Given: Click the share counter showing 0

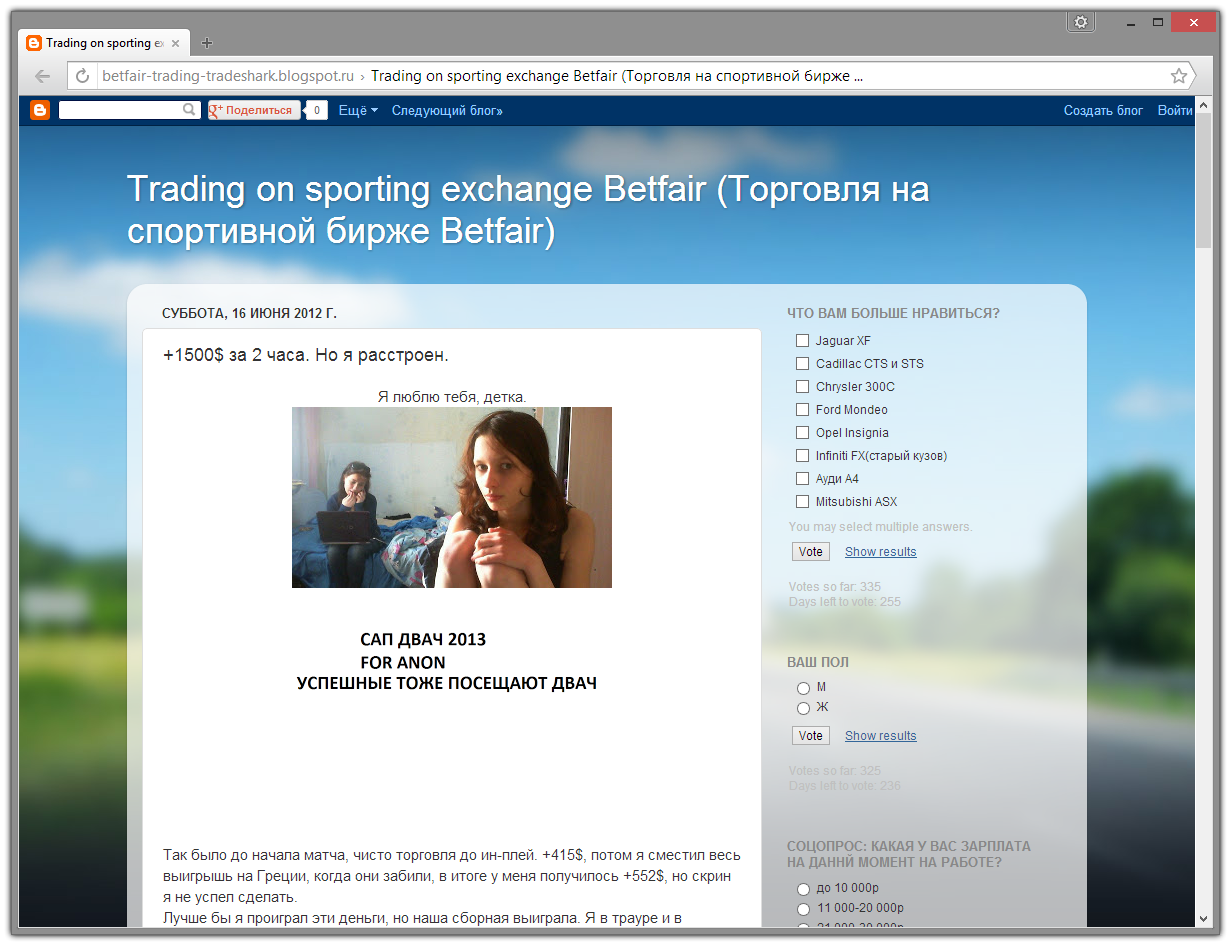Looking at the screenshot, I should click(x=317, y=110).
